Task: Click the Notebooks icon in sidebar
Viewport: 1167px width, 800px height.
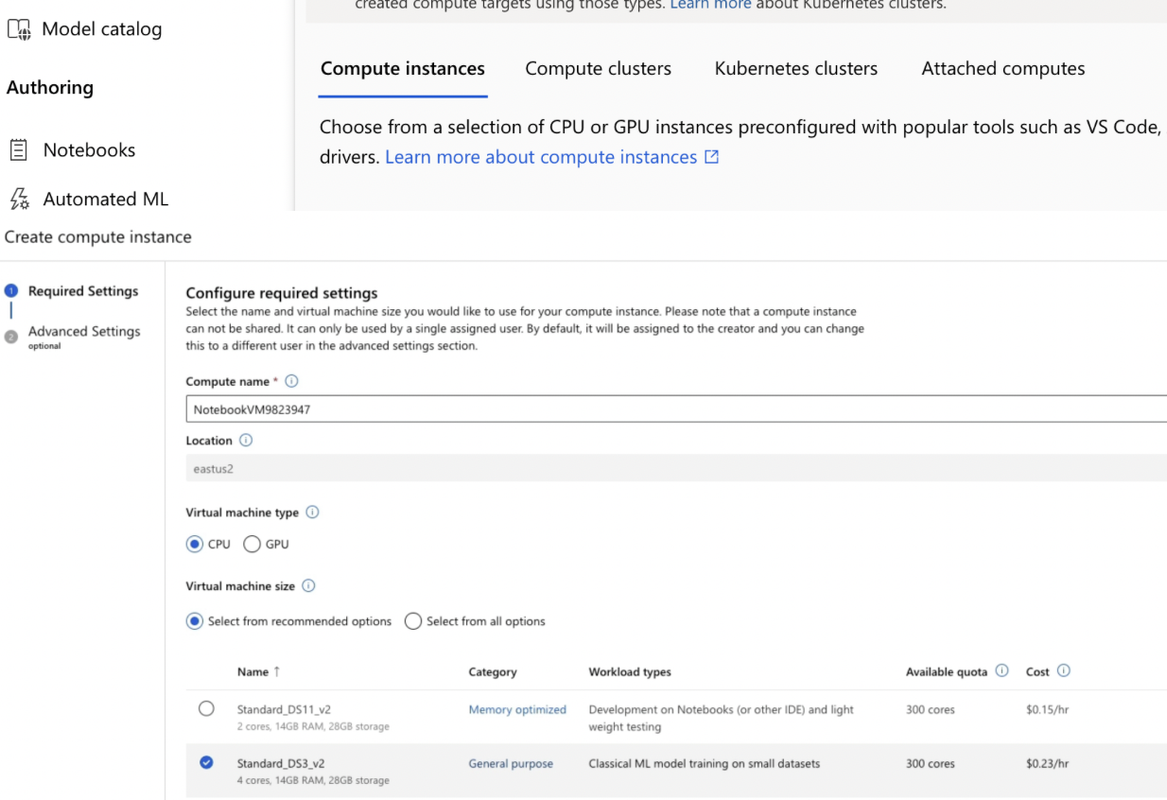Action: (19, 150)
